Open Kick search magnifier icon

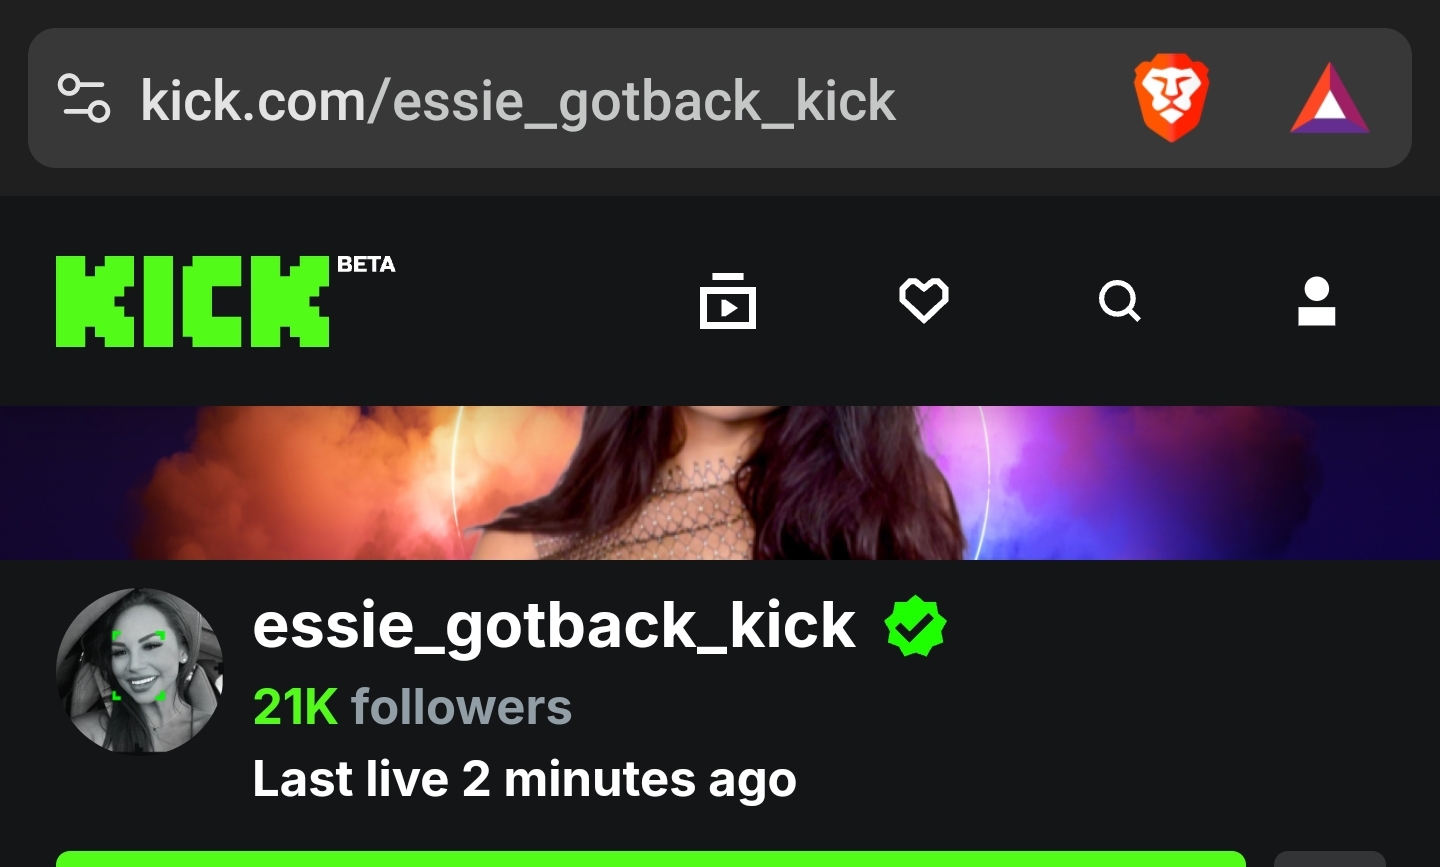pos(1119,300)
